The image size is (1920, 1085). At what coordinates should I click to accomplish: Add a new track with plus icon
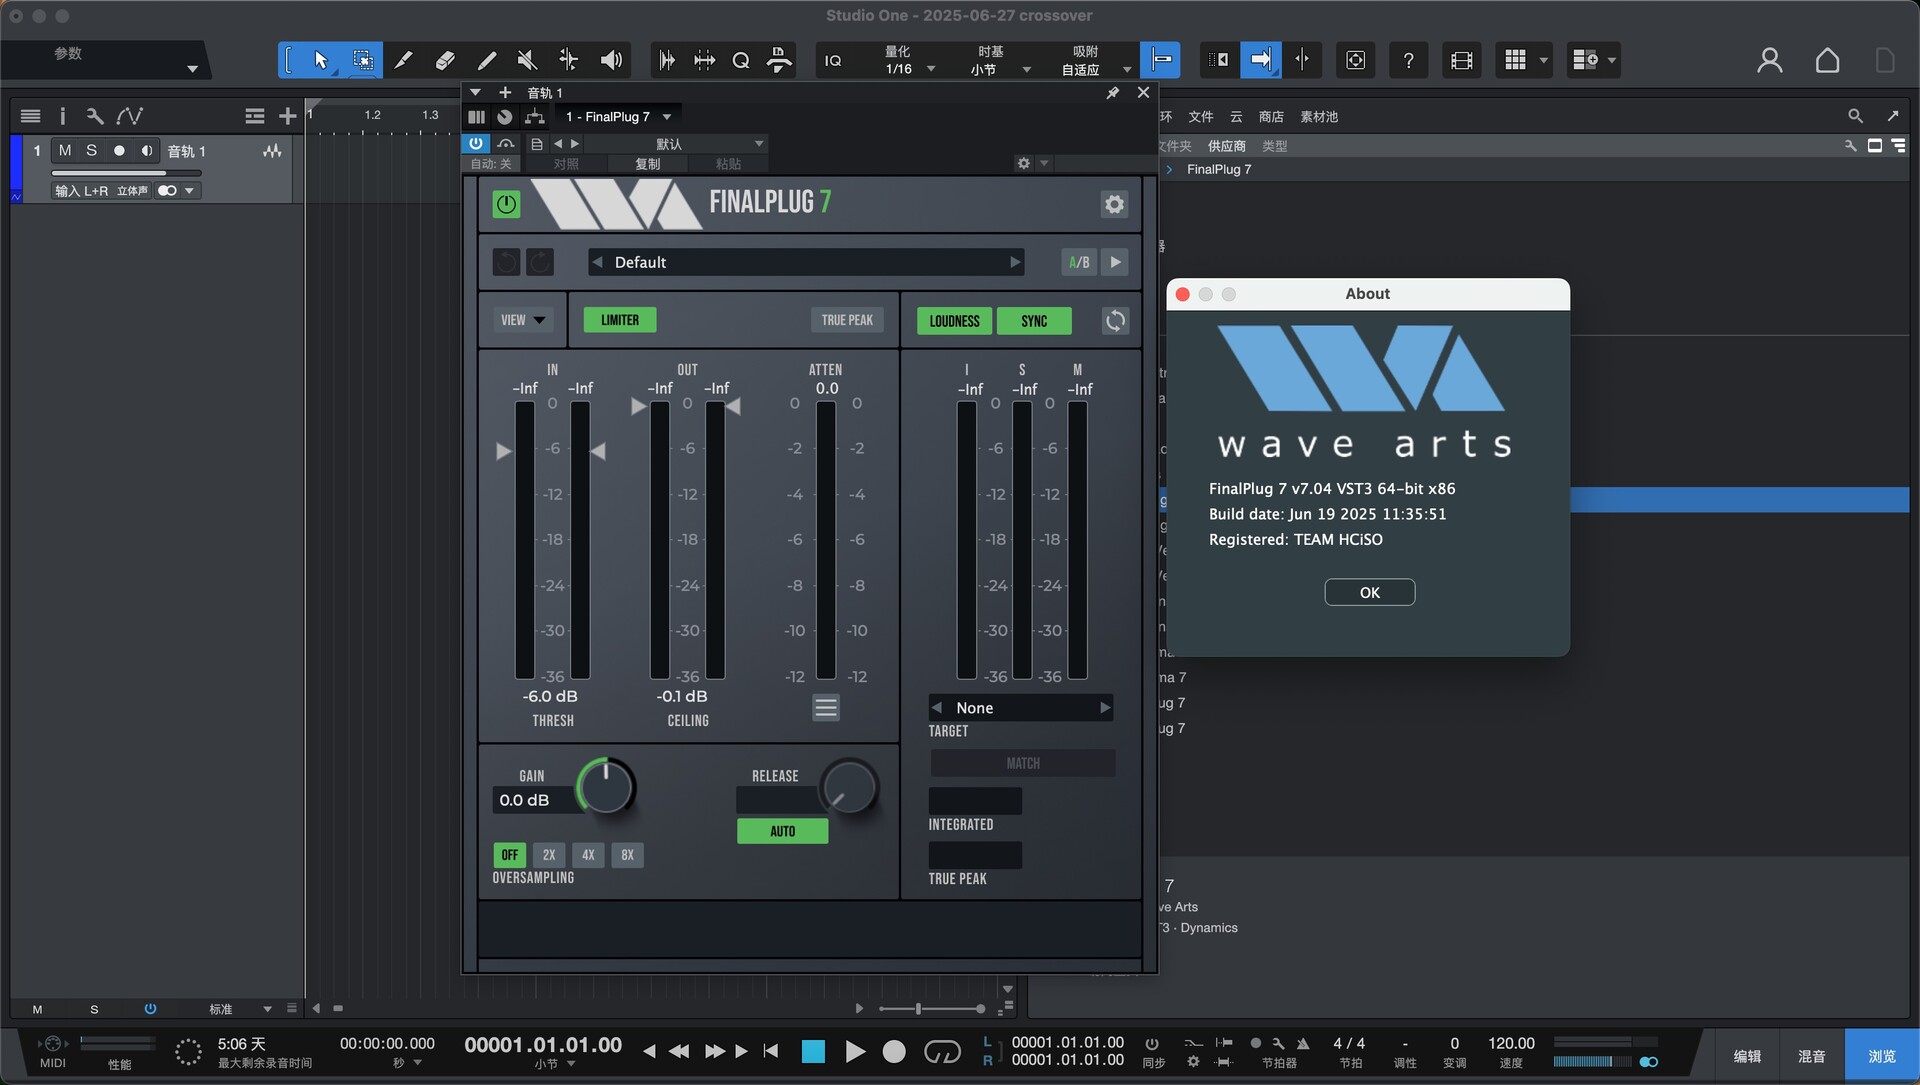coord(287,116)
